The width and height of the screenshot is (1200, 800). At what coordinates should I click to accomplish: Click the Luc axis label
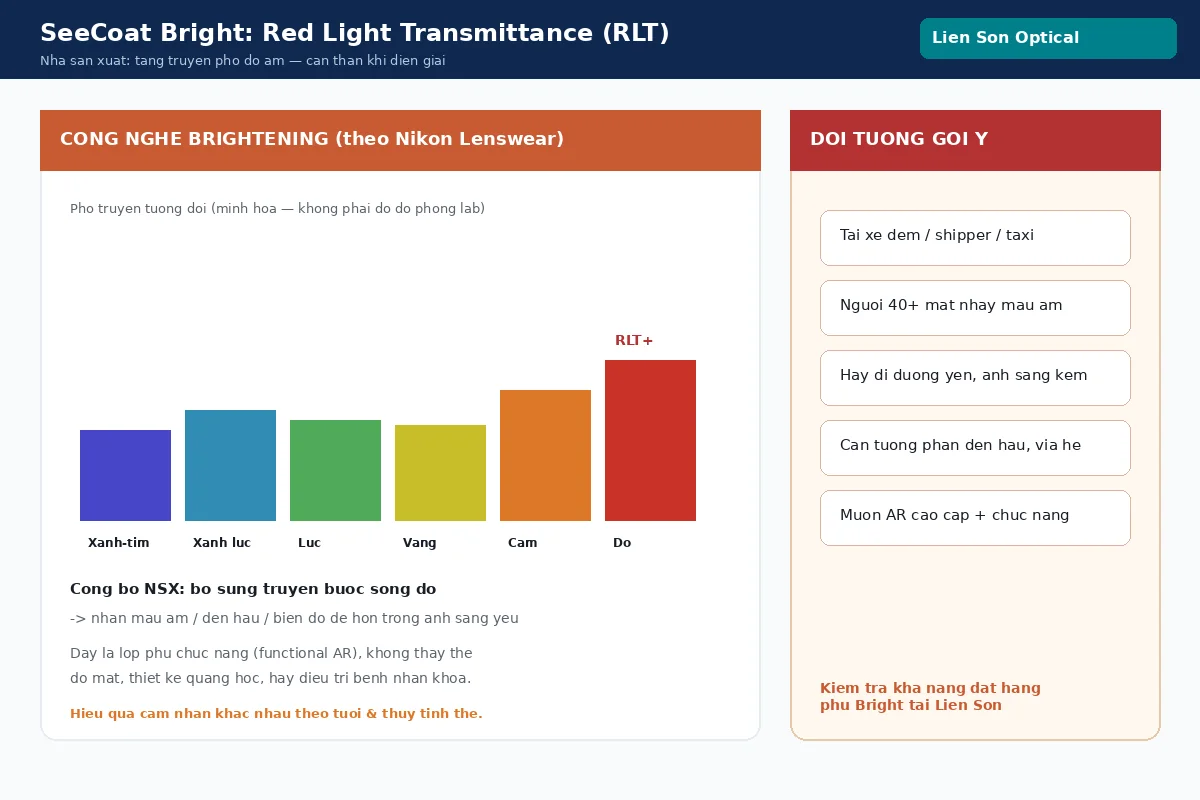(x=309, y=543)
